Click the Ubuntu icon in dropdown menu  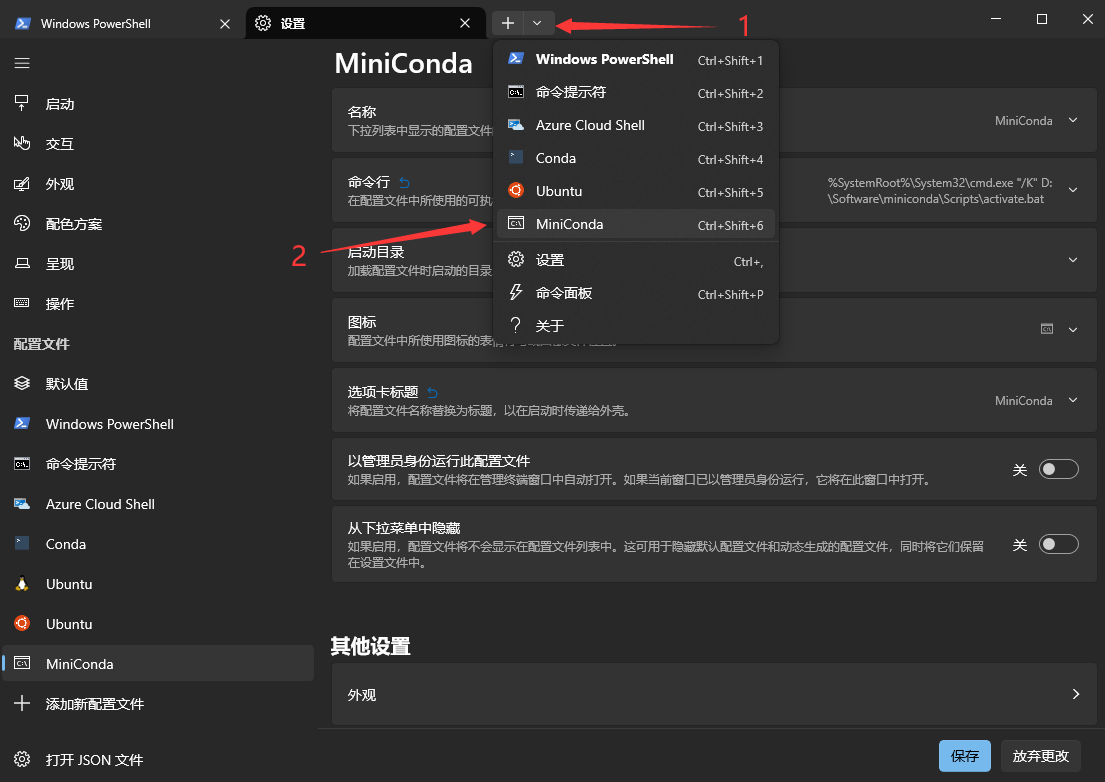516,190
